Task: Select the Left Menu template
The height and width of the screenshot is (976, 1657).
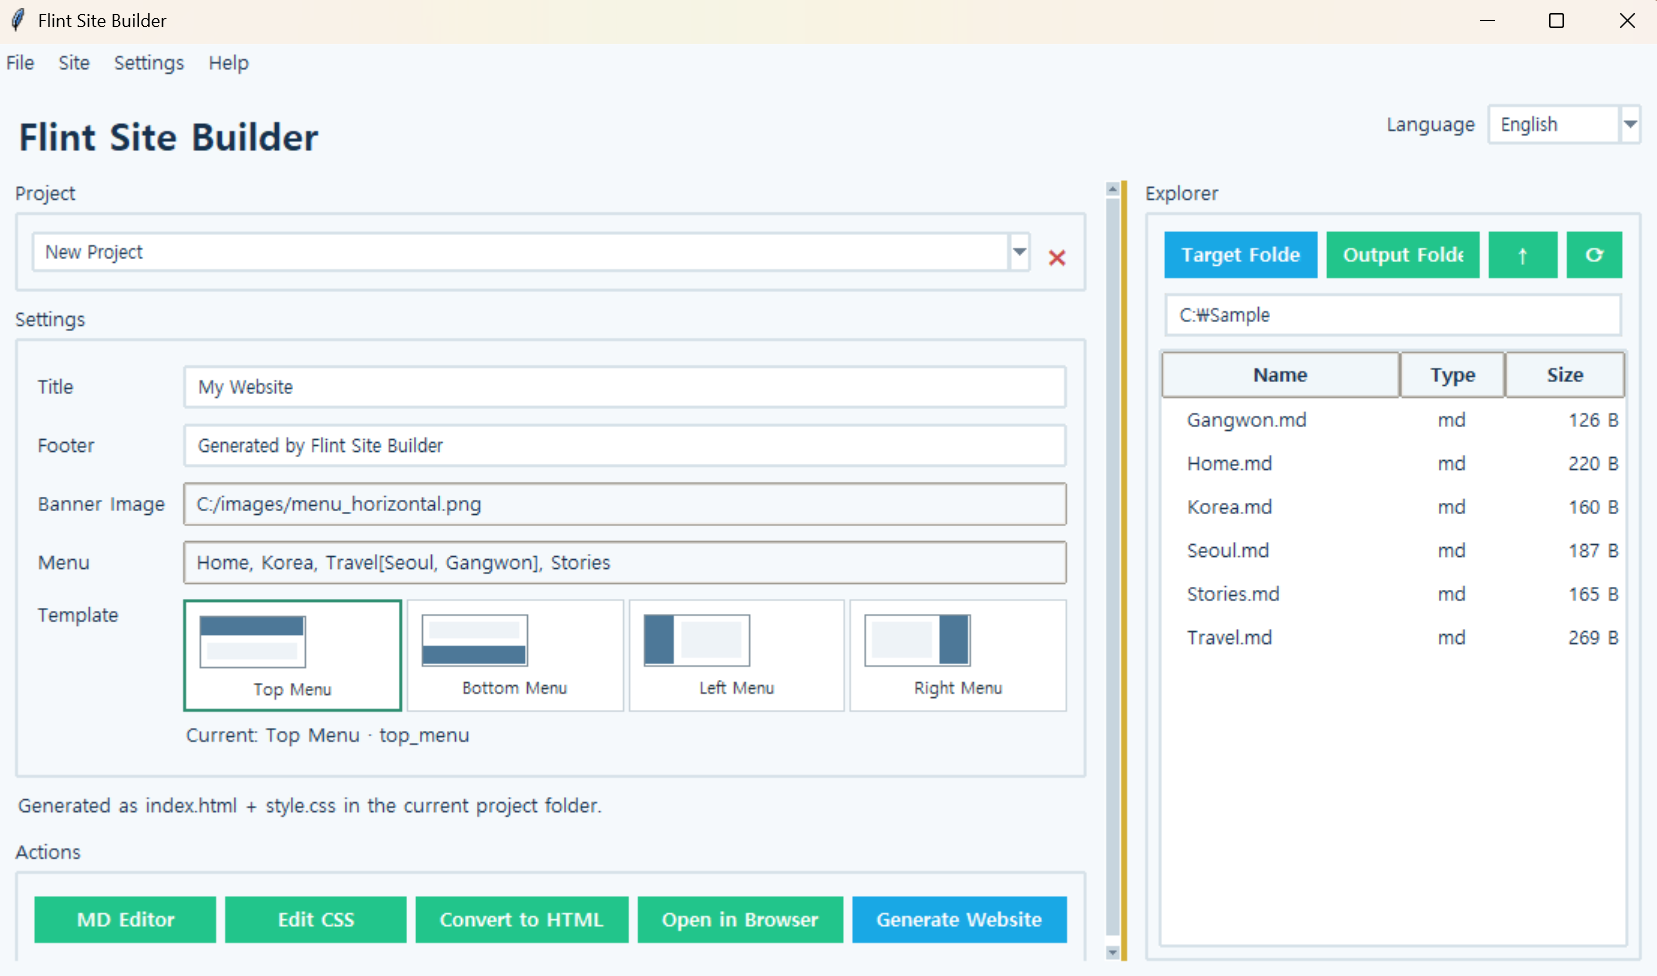Action: 737,655
